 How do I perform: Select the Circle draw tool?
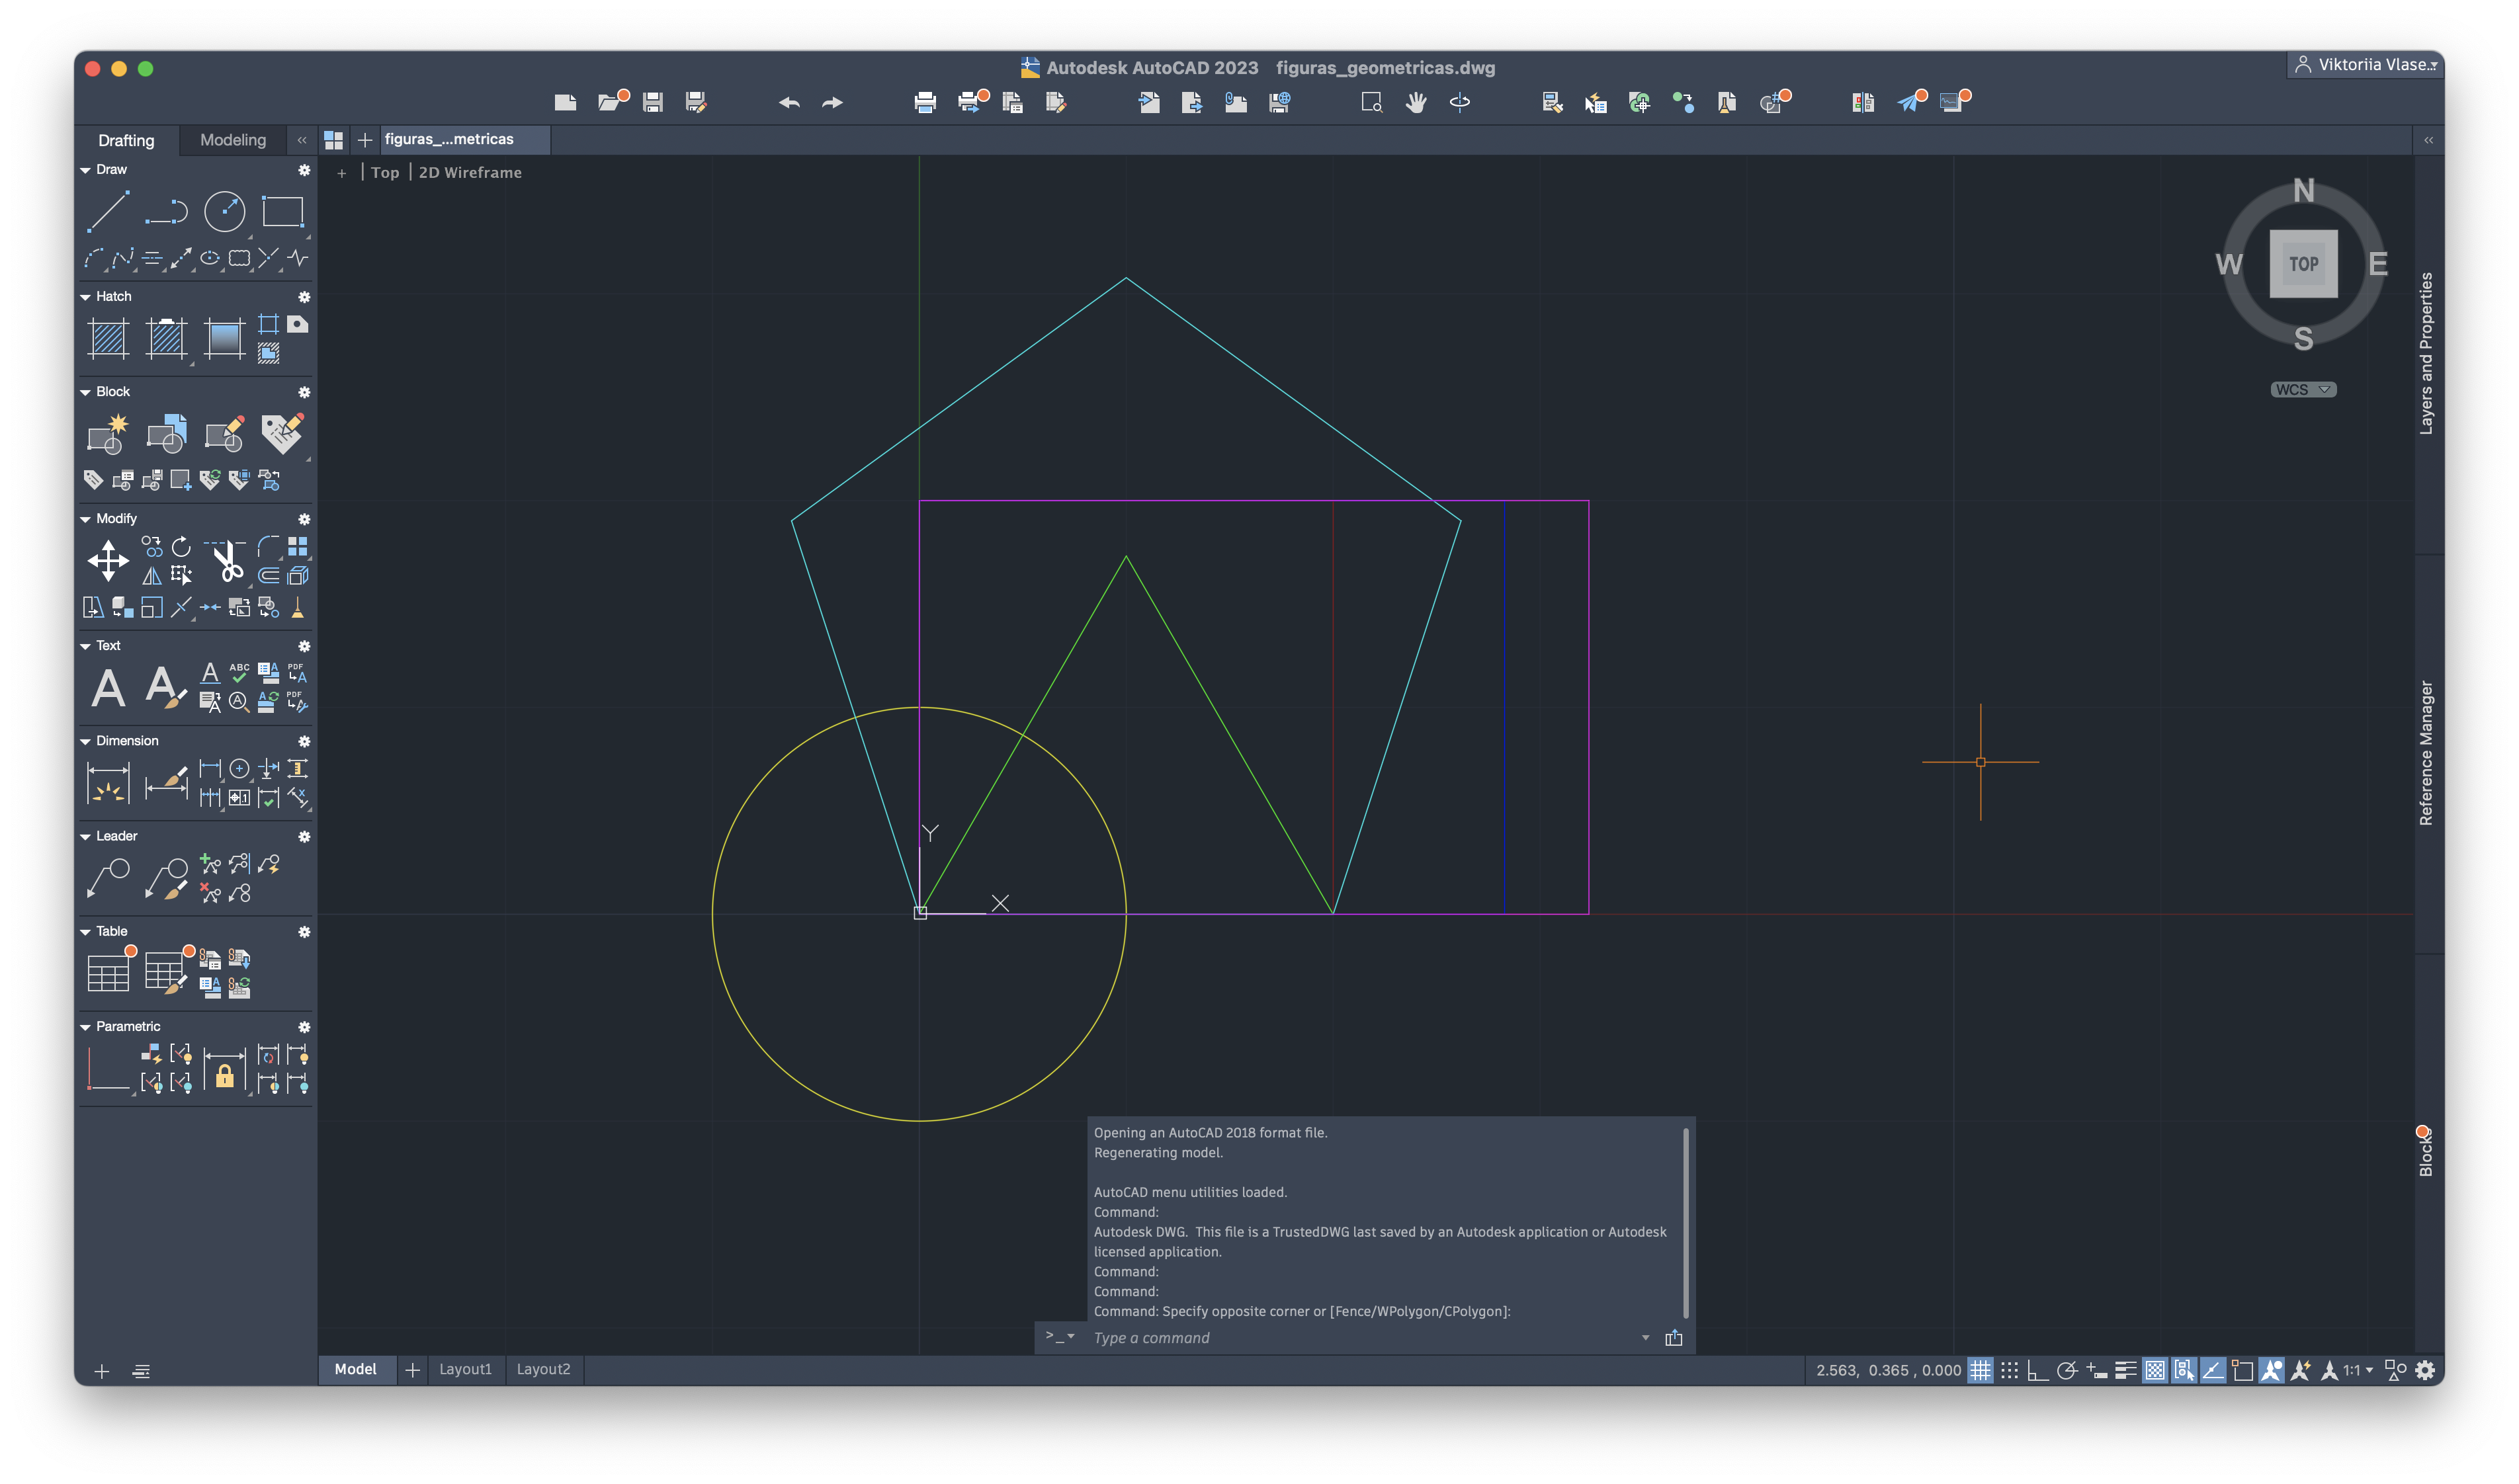tap(224, 212)
